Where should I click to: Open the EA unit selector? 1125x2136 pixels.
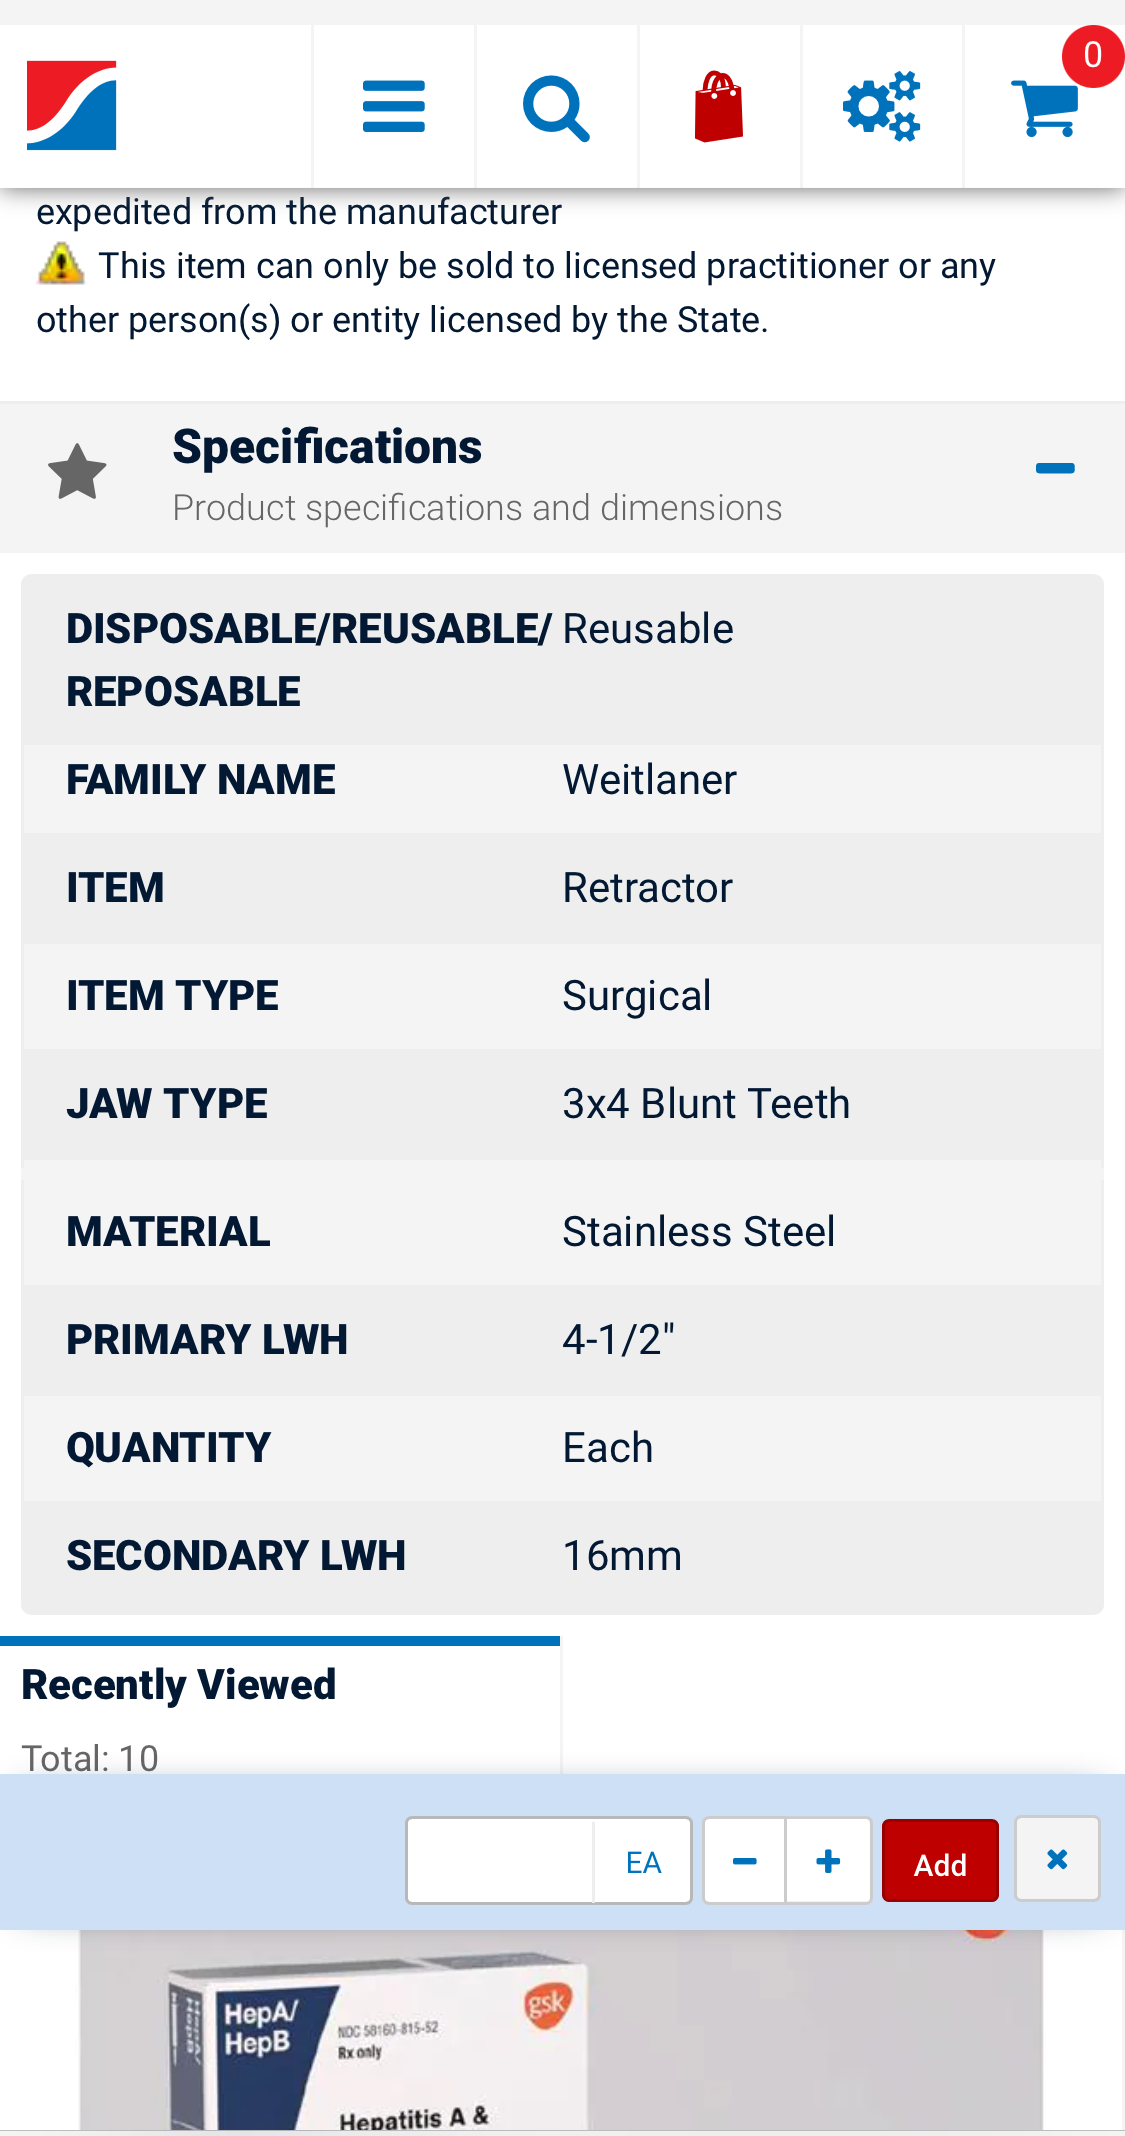point(643,1861)
